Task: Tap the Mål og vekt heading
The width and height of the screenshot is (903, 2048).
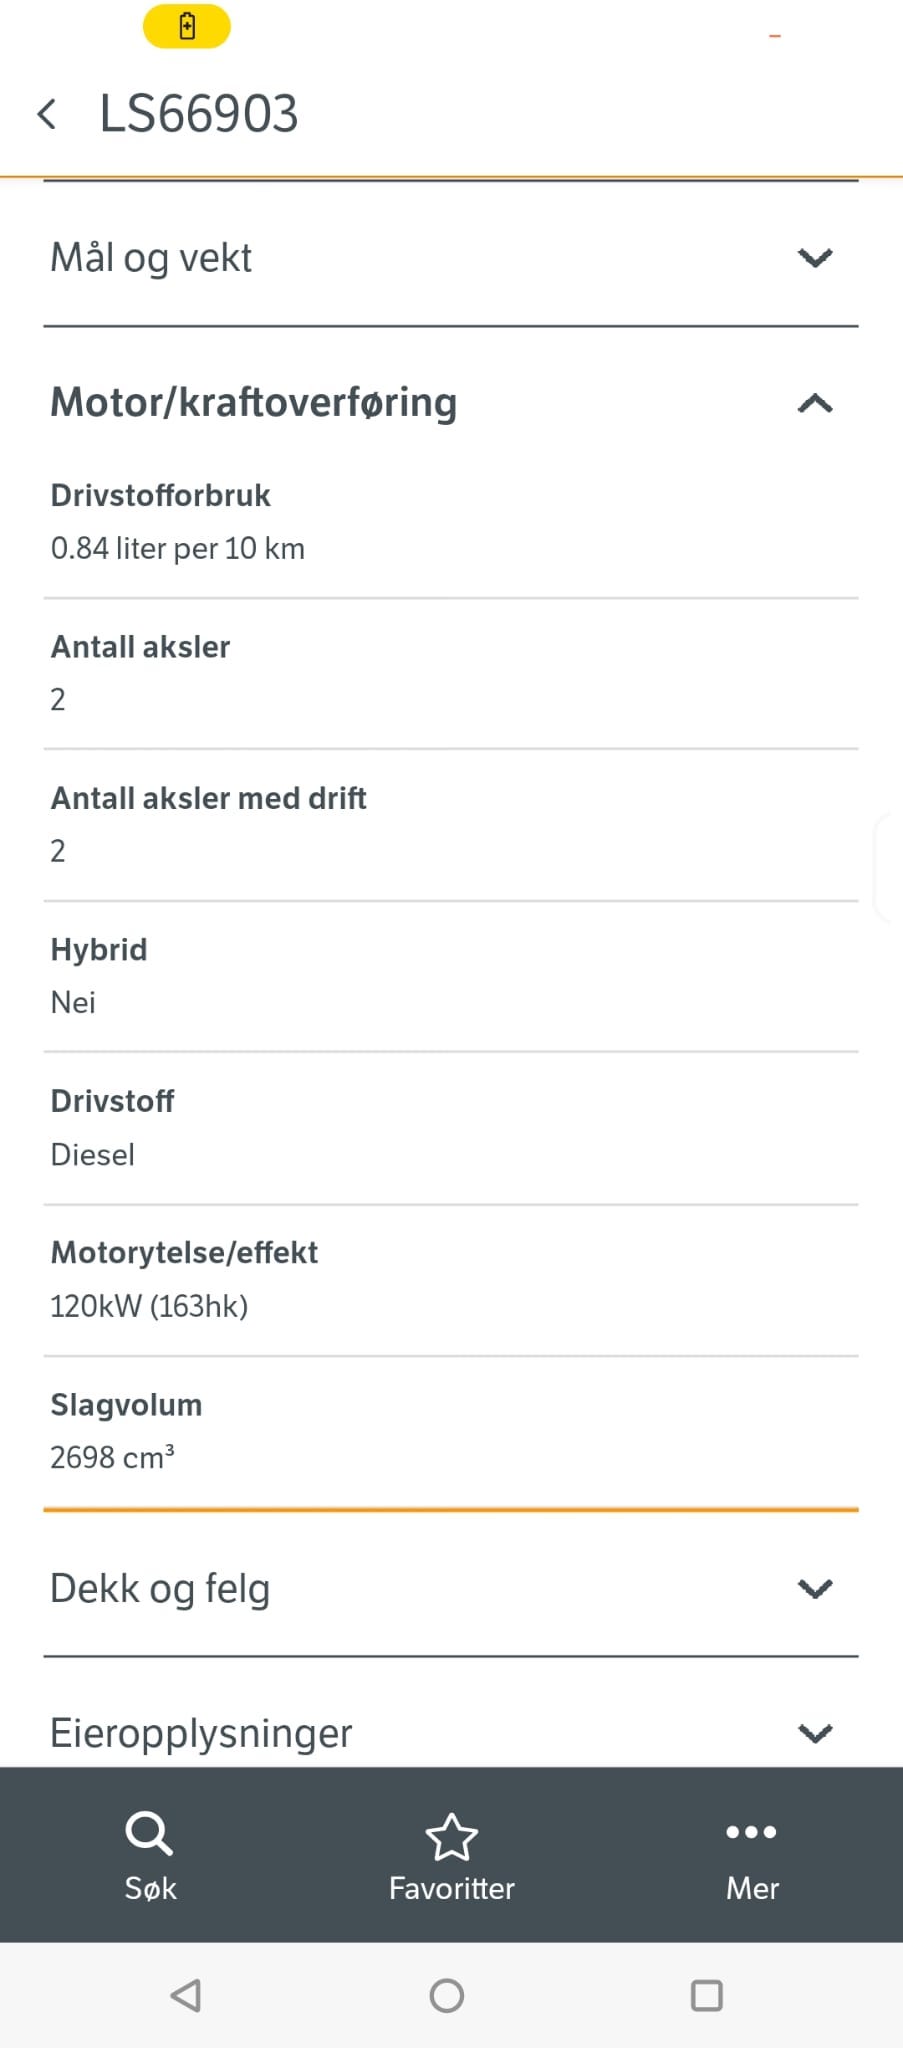Action: 151,258
